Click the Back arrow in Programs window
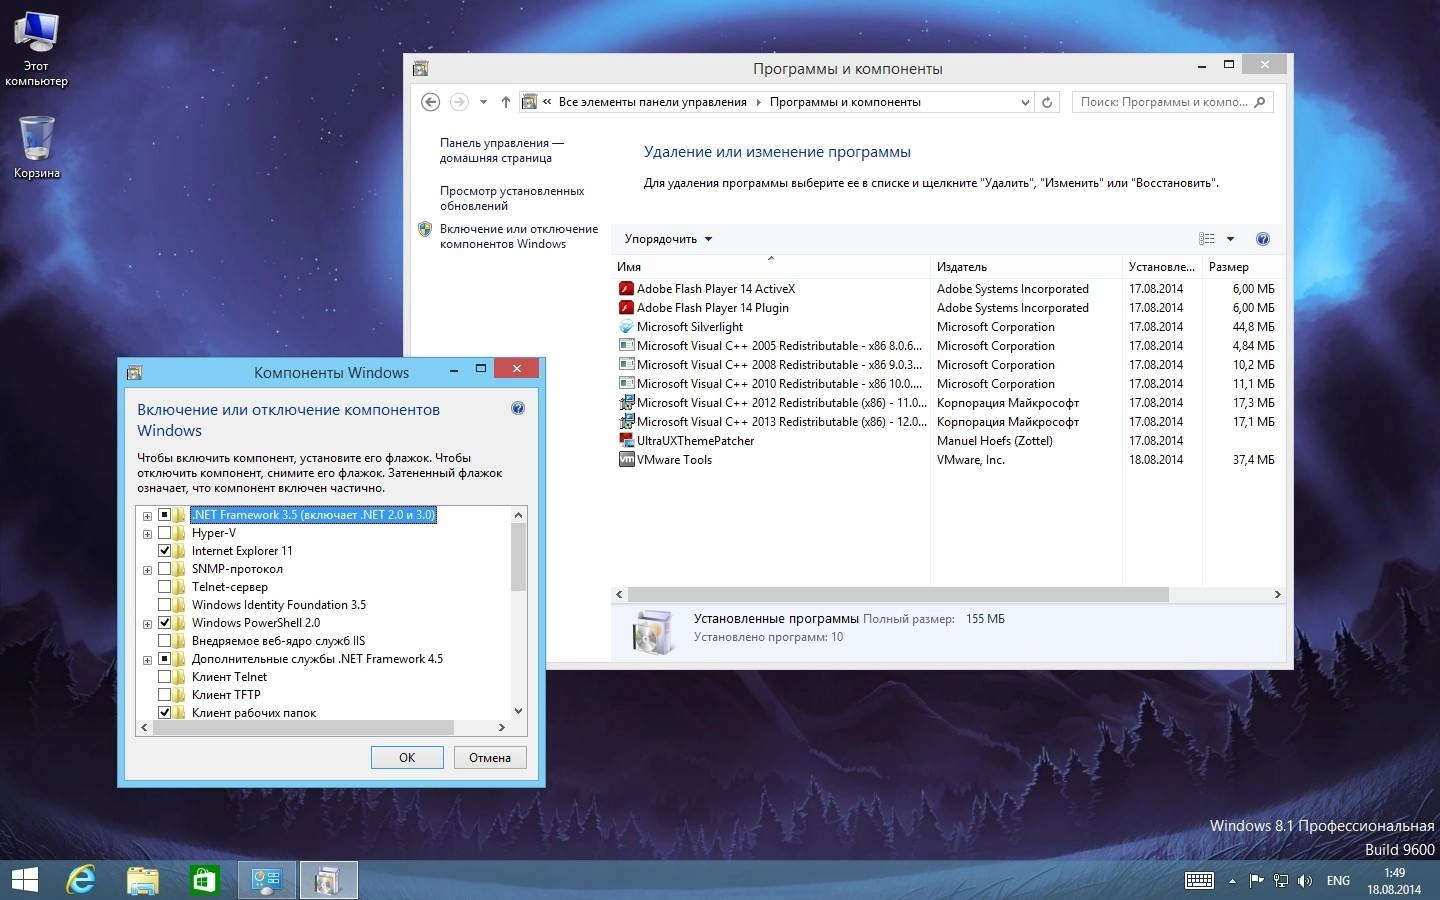This screenshot has height=900, width=1440. tap(430, 102)
